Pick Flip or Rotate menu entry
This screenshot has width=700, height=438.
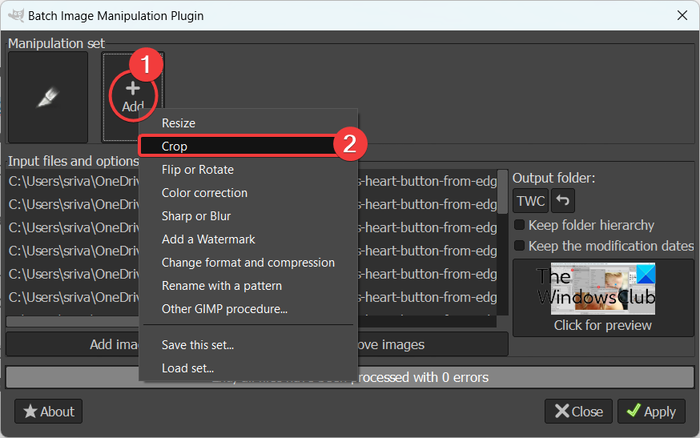(198, 169)
